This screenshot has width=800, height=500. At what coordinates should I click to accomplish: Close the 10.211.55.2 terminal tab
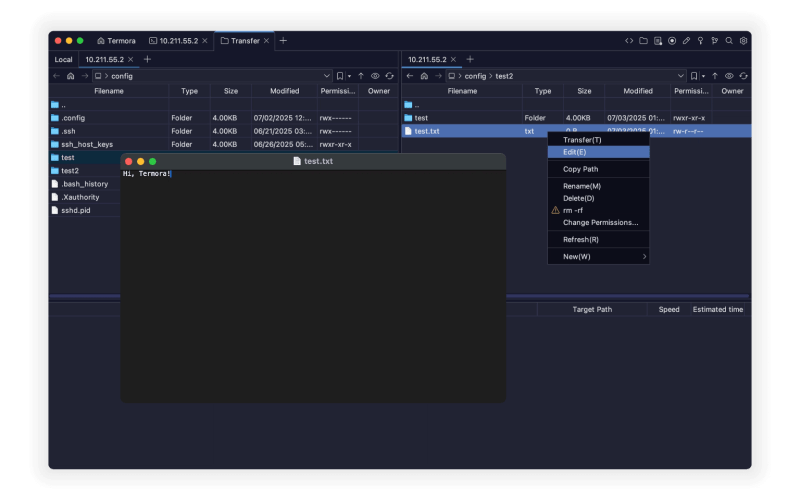[205, 41]
